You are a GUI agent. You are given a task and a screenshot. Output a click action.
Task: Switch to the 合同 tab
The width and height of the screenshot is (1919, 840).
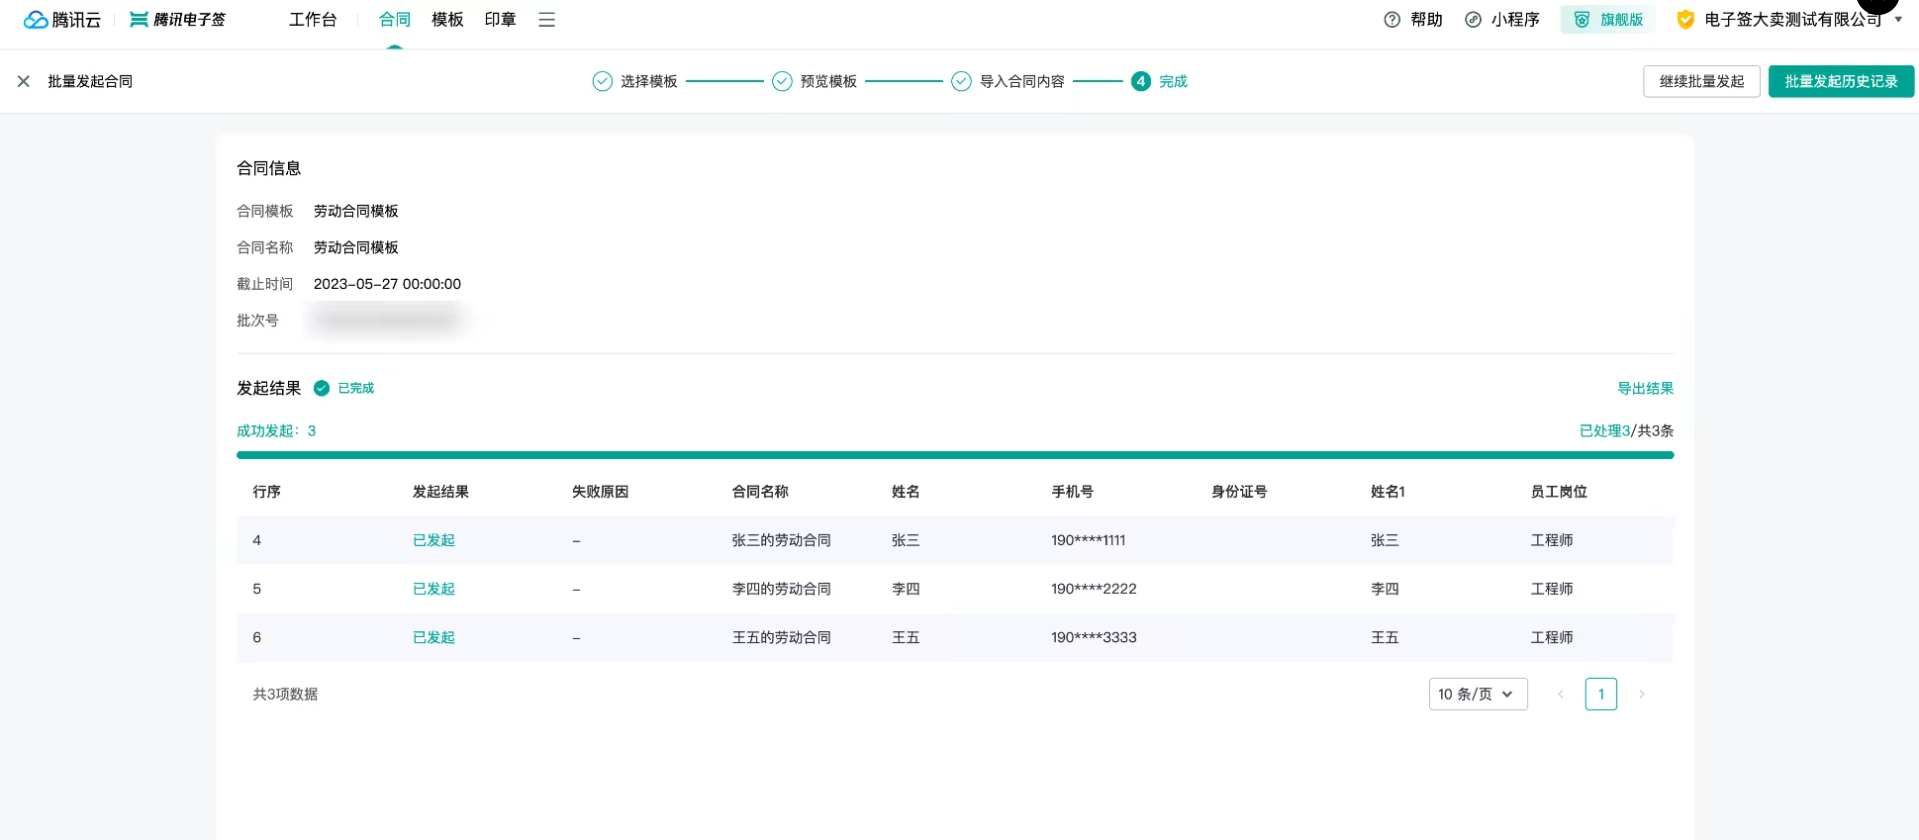click(395, 20)
